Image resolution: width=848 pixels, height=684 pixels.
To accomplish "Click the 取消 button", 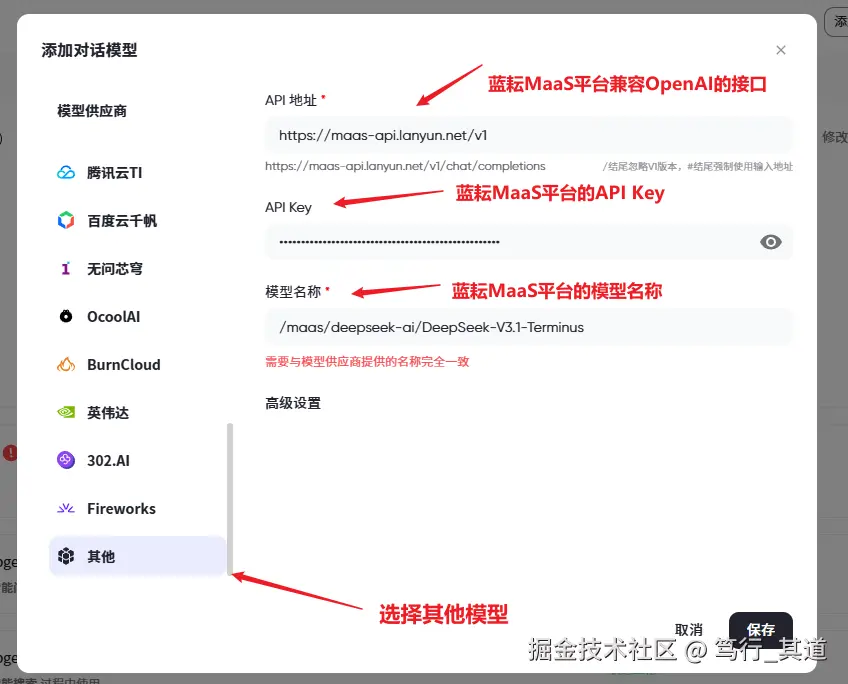I will pyautogui.click(x=688, y=630).
